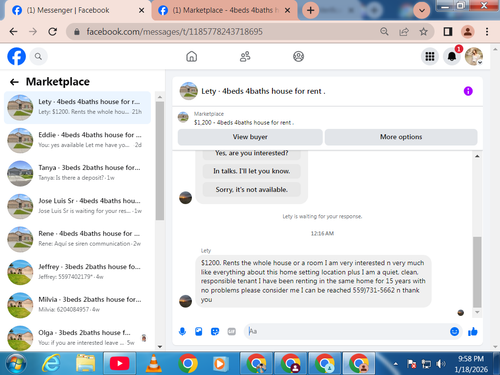Open the Groups icon in top navigation
The width and height of the screenshot is (500, 375).
pyautogui.click(x=298, y=57)
